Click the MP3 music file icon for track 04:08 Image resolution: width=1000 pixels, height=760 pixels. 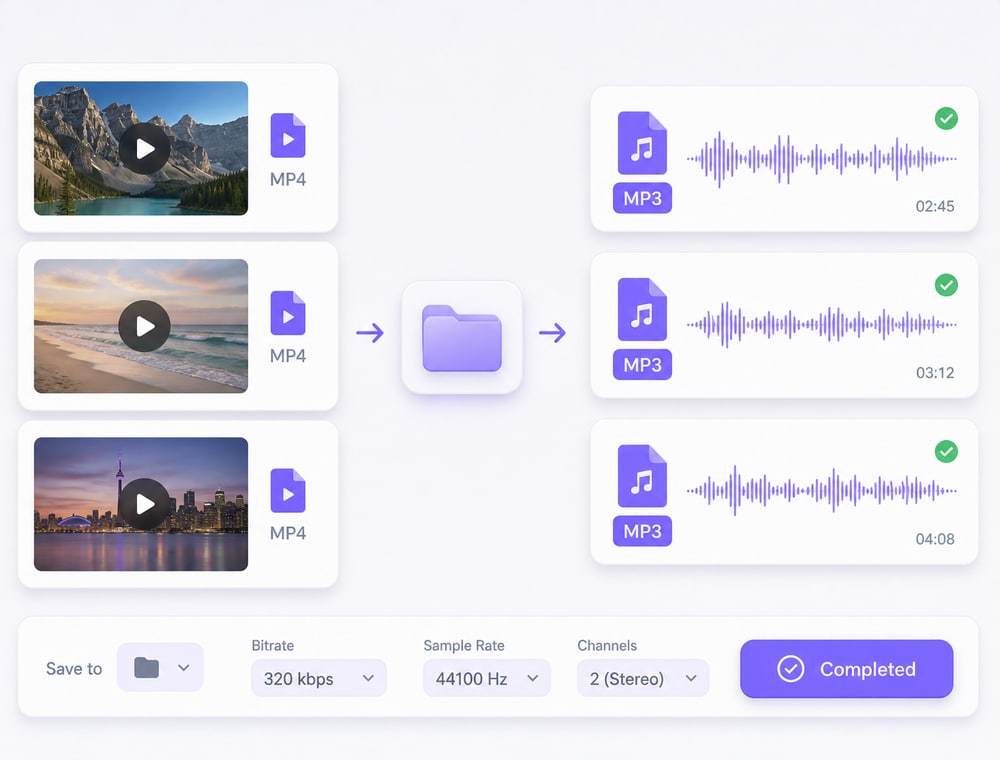tap(642, 476)
